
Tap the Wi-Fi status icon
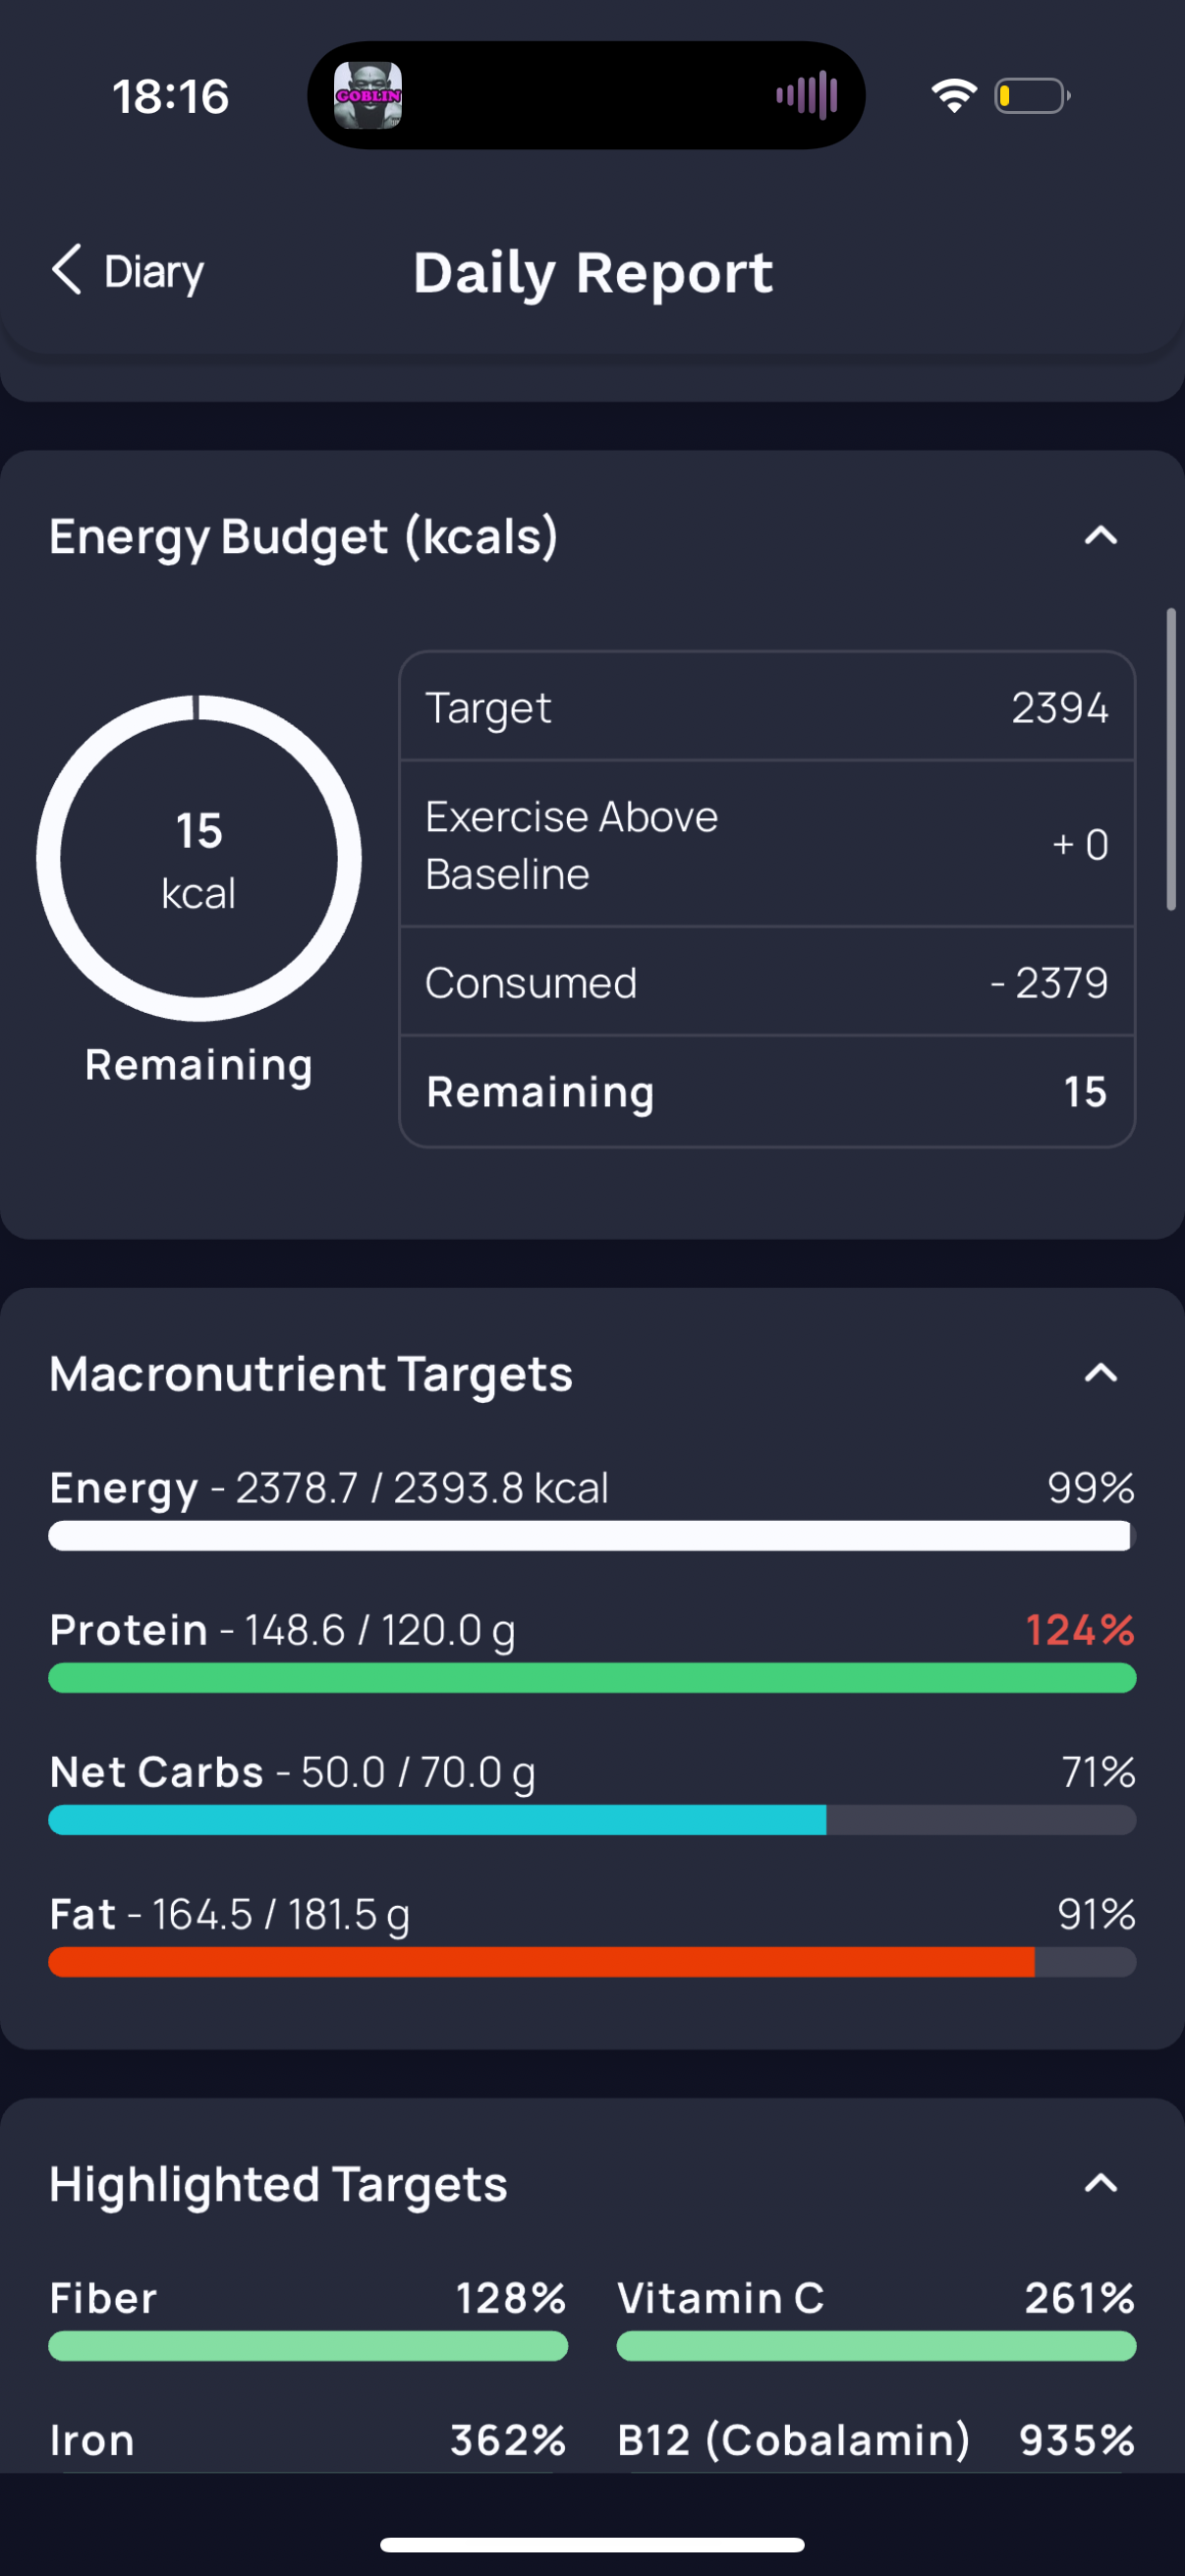coord(954,96)
